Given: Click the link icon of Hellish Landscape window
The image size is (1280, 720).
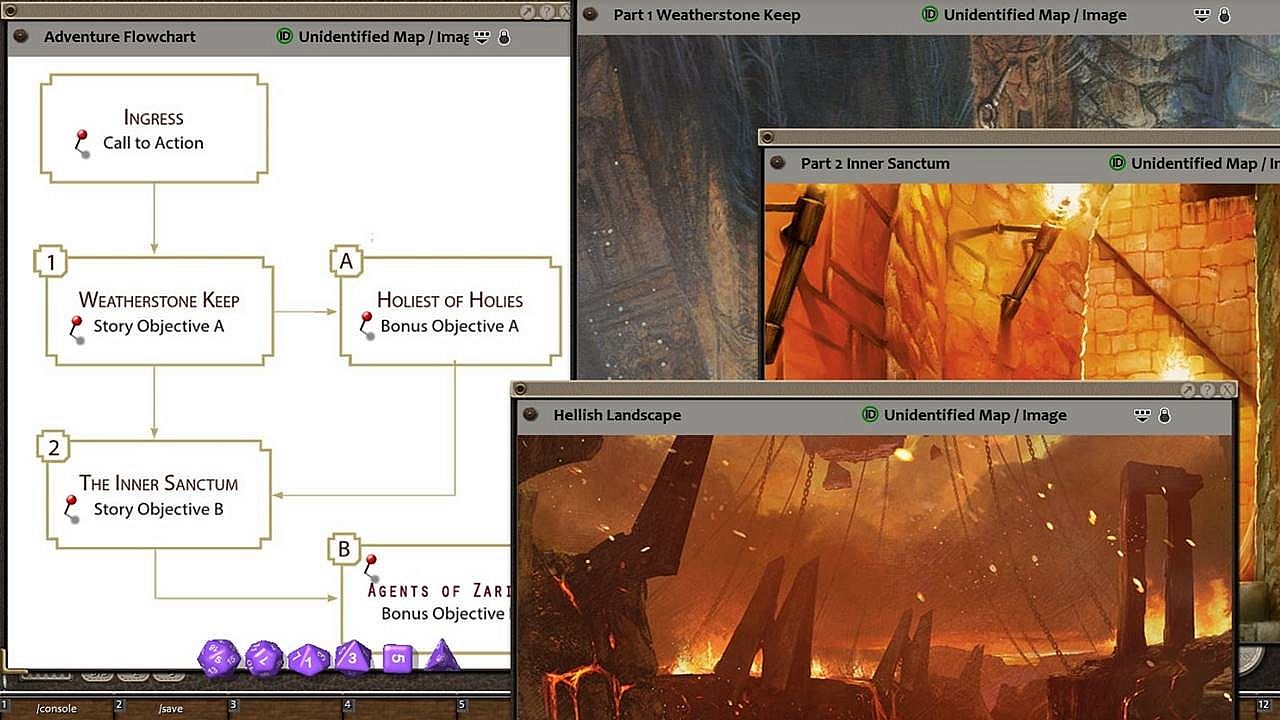Looking at the screenshot, I should (x=530, y=415).
